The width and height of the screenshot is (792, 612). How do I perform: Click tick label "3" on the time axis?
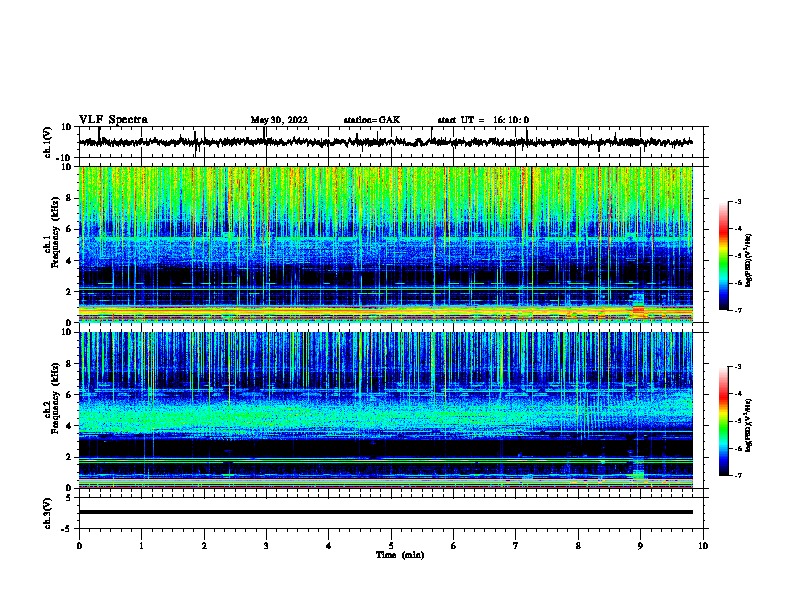(x=266, y=546)
